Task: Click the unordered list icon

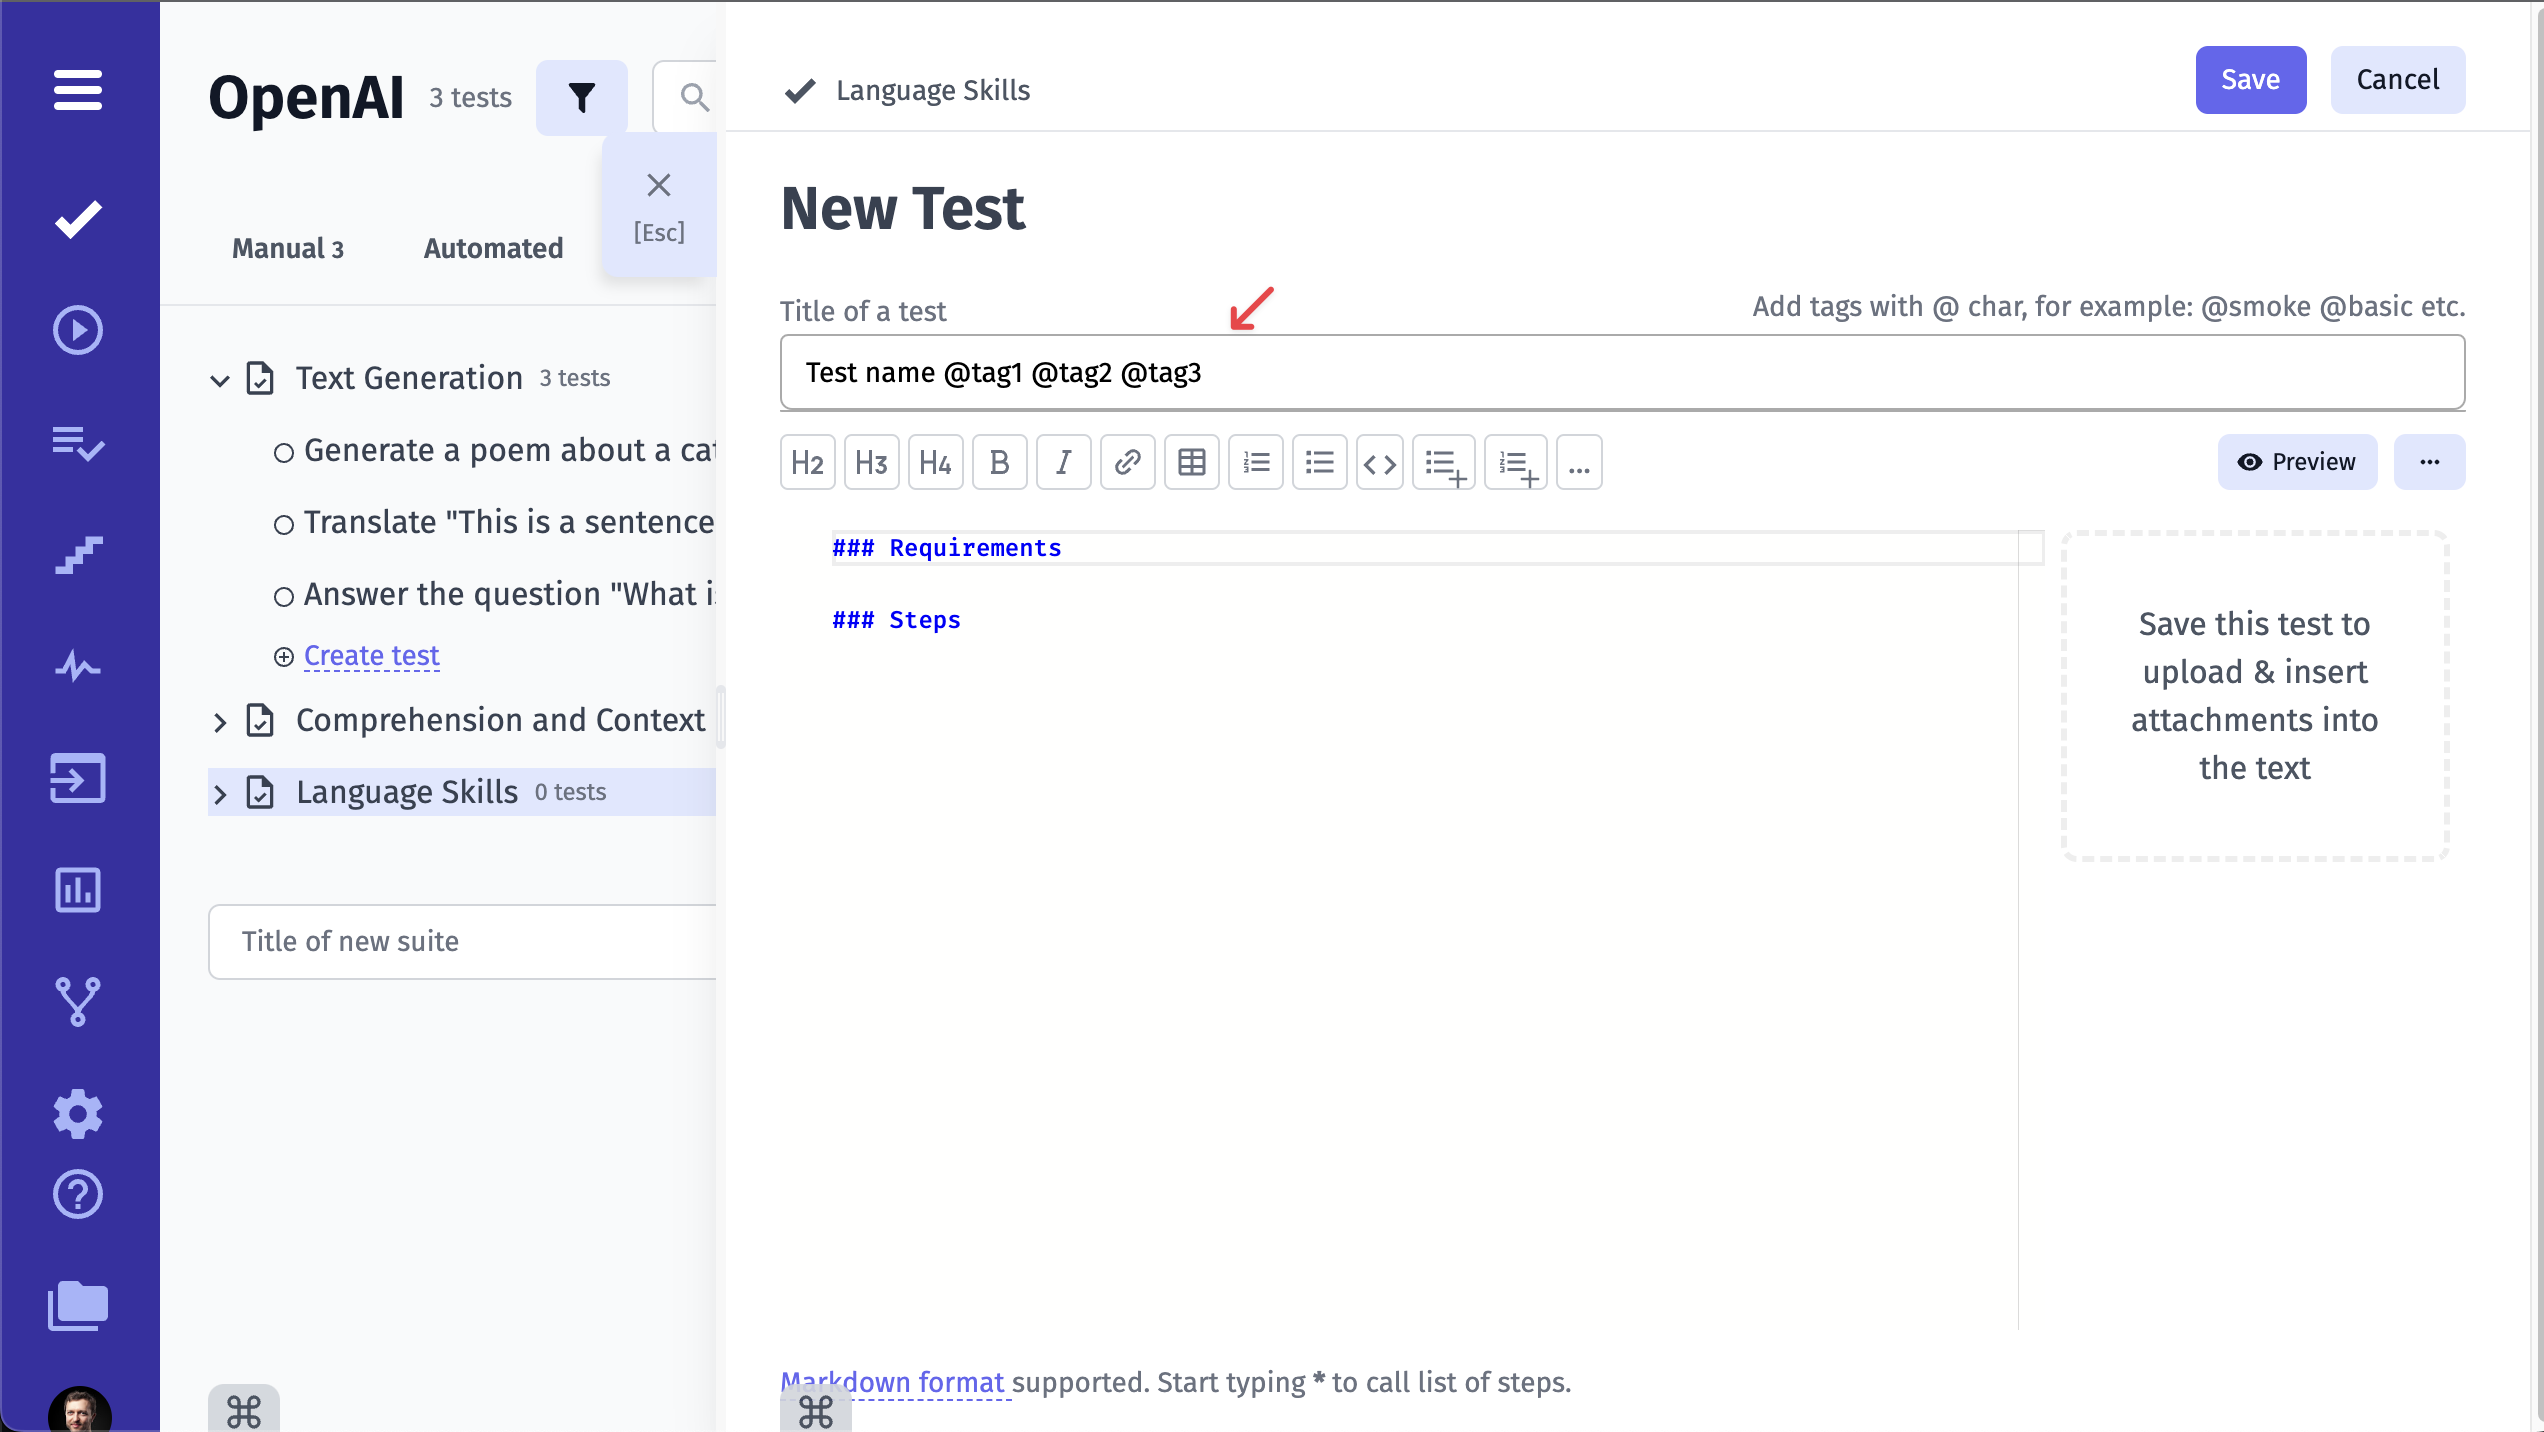Action: click(x=1319, y=461)
